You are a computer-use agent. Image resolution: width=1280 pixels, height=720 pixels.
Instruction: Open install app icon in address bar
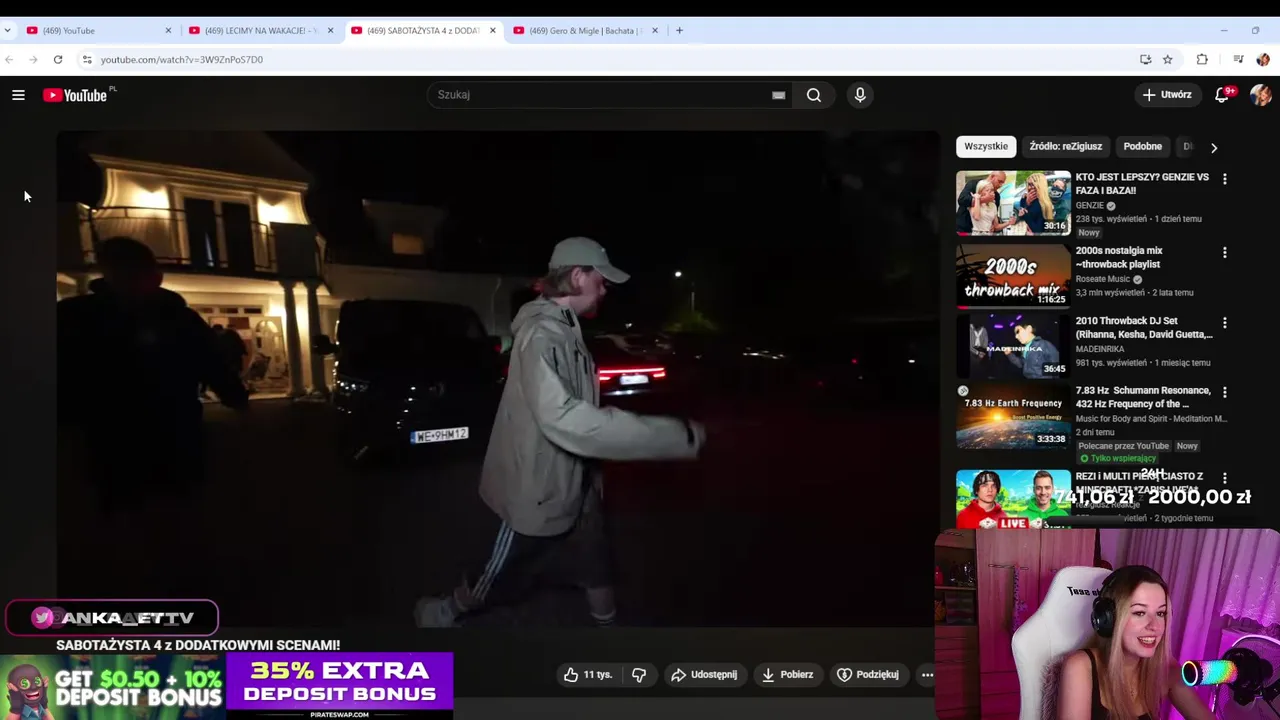point(1145,60)
